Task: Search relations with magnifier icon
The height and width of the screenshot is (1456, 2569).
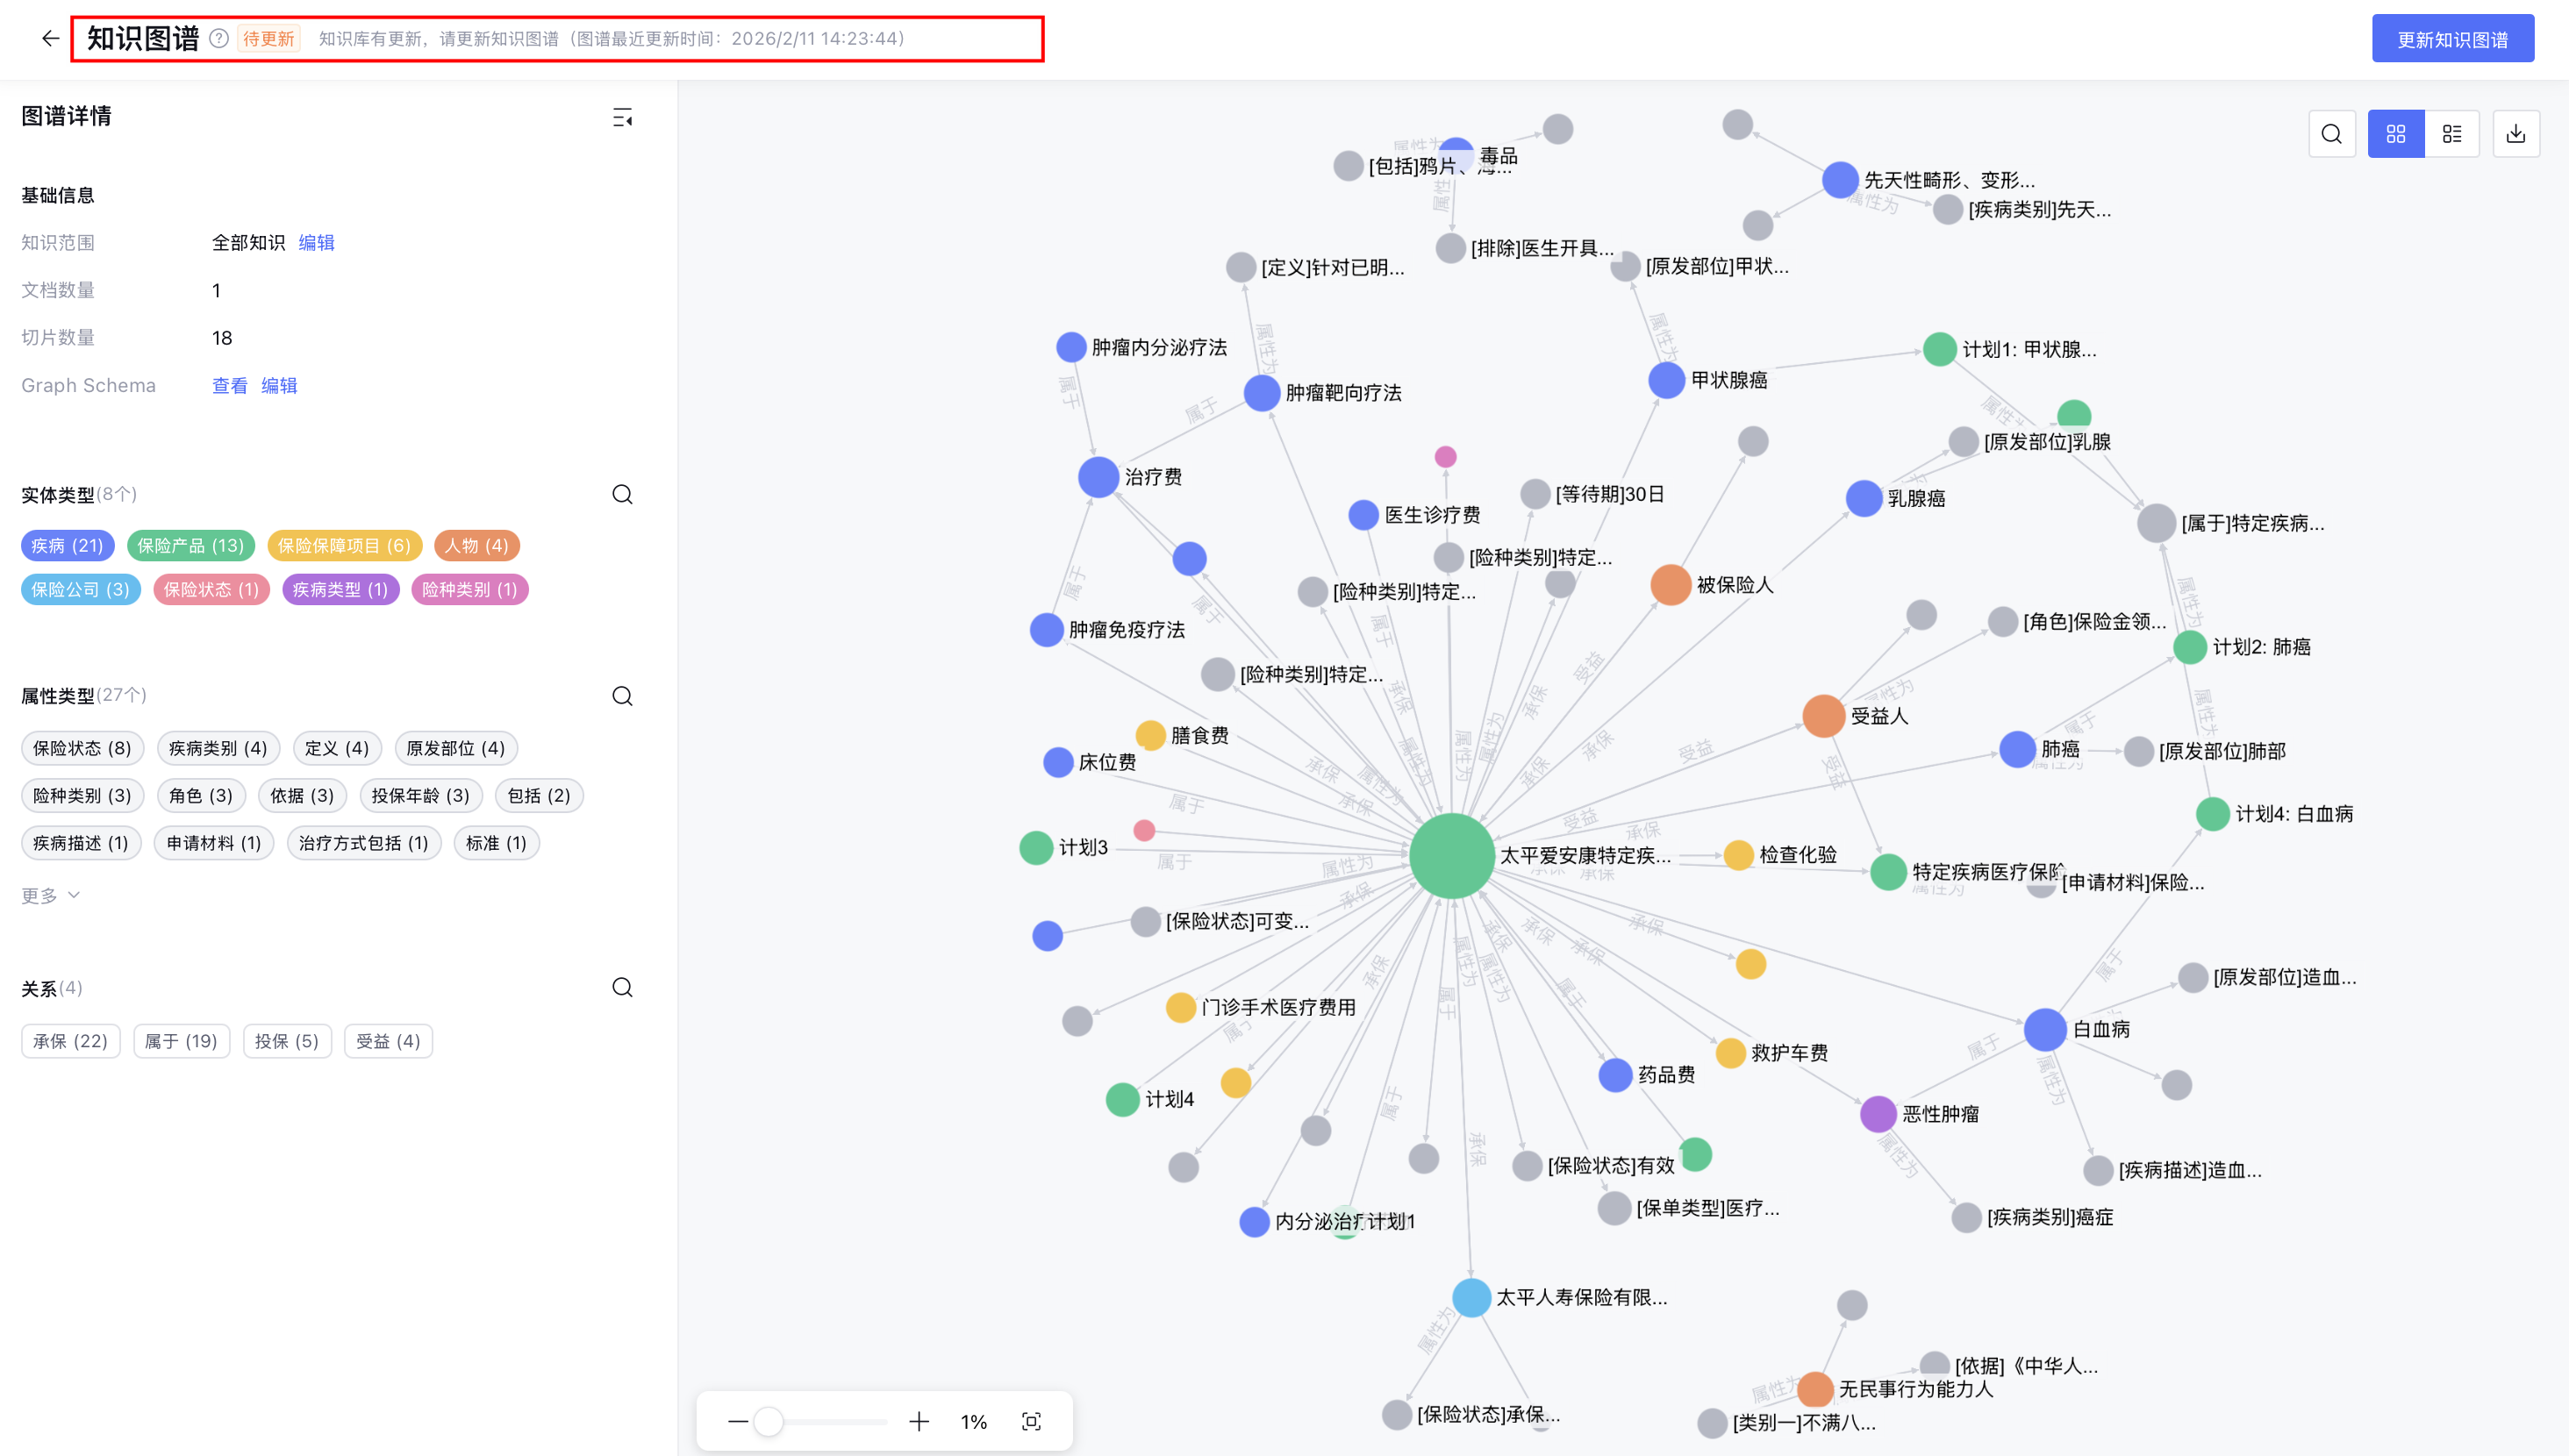Action: (622, 988)
